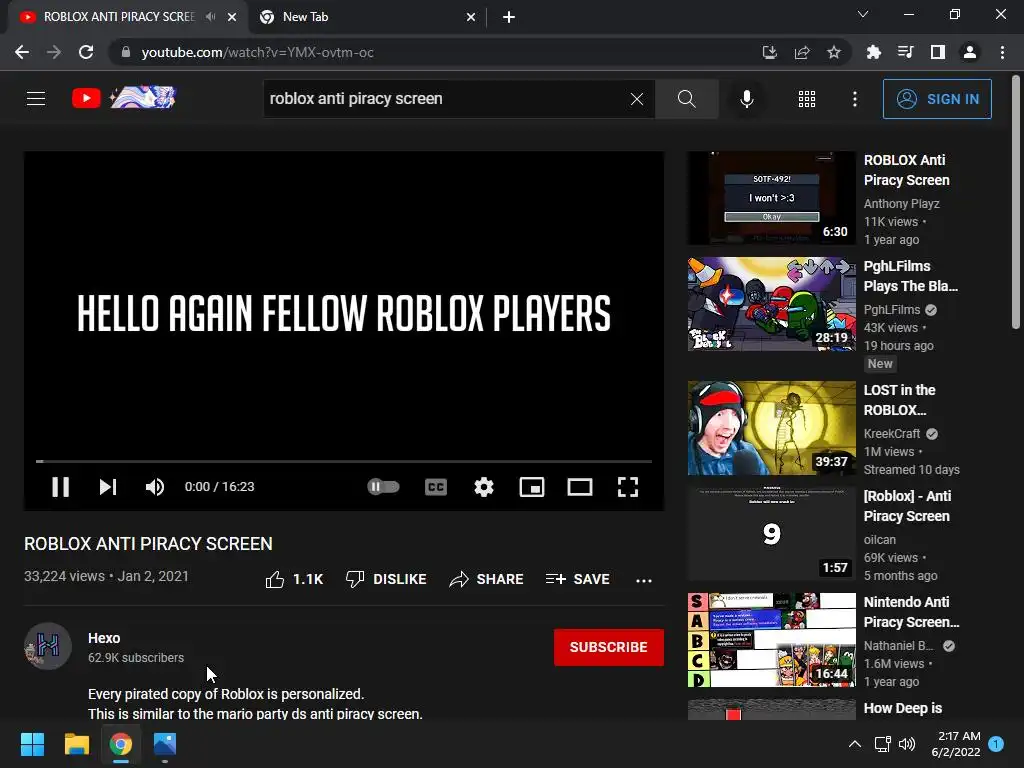1024x768 pixels.
Task: Click the page vertical scrollbar
Action: click(1016, 202)
